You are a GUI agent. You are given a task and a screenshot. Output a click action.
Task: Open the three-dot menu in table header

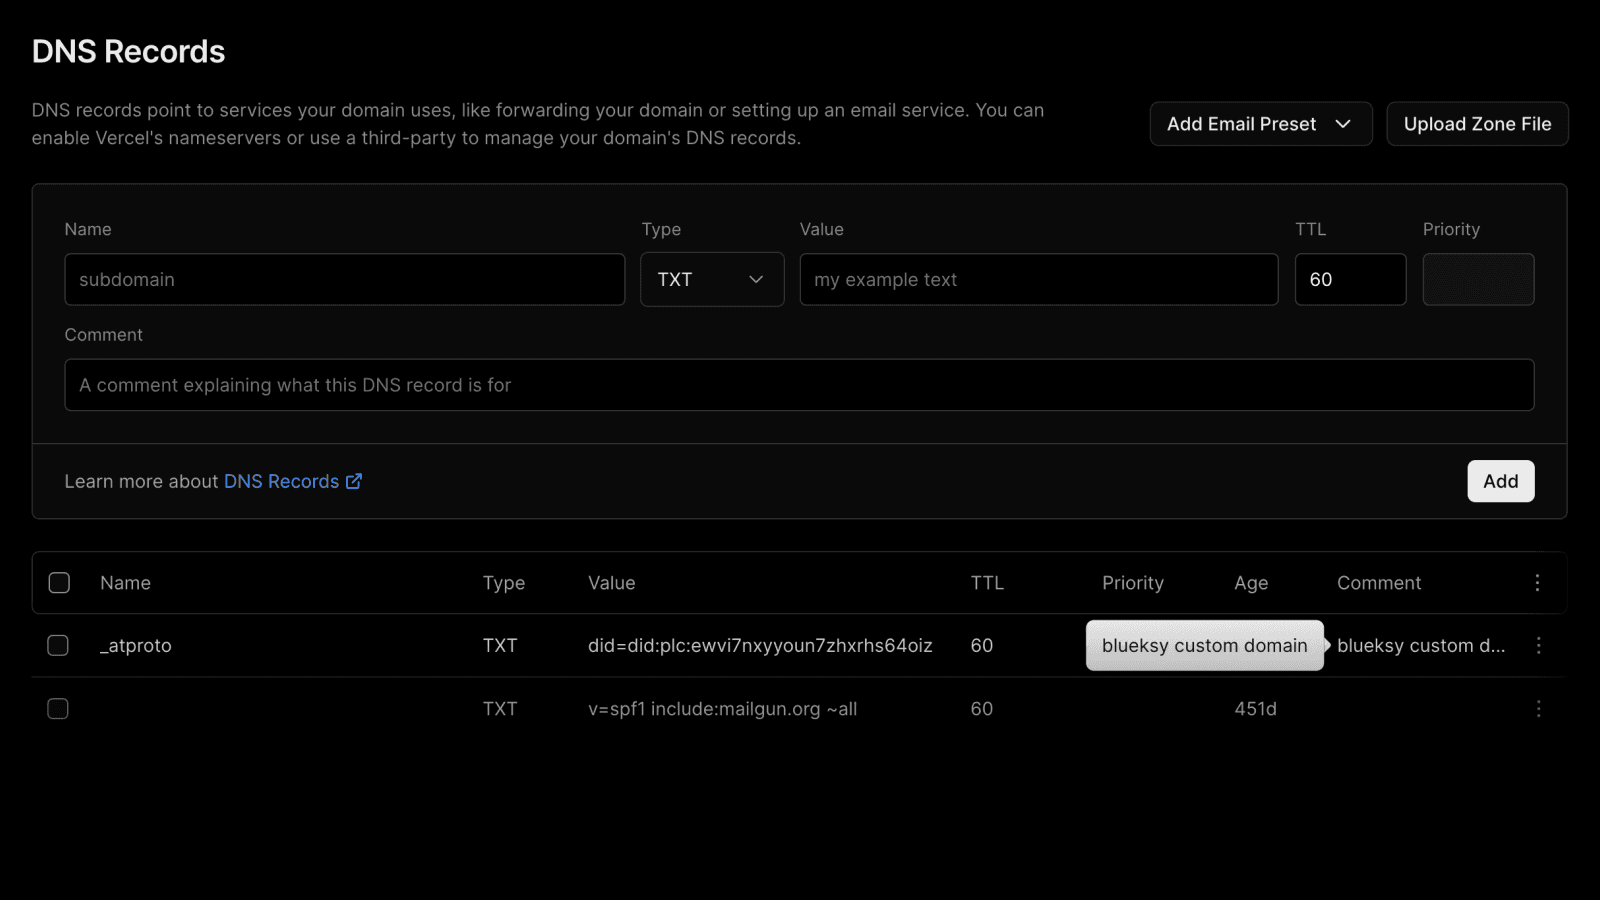pos(1537,583)
